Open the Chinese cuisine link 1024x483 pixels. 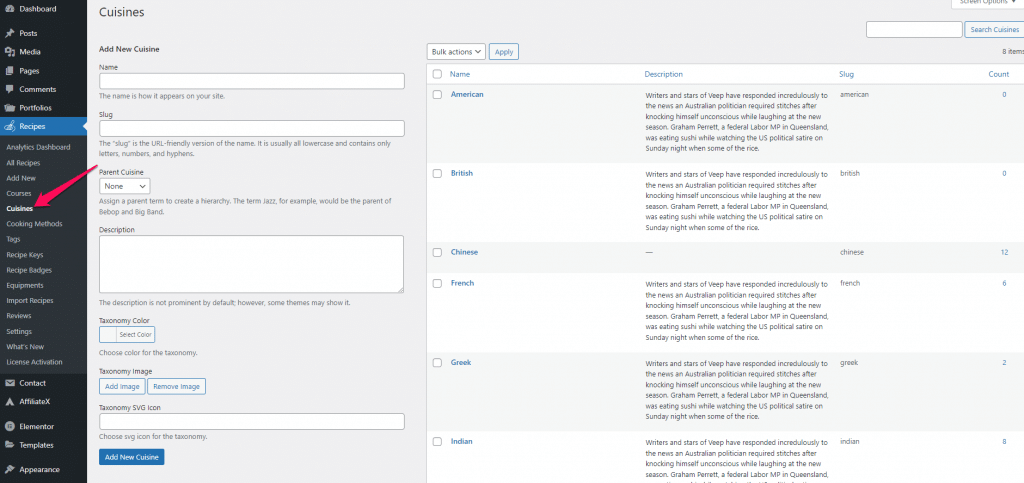[x=464, y=253]
